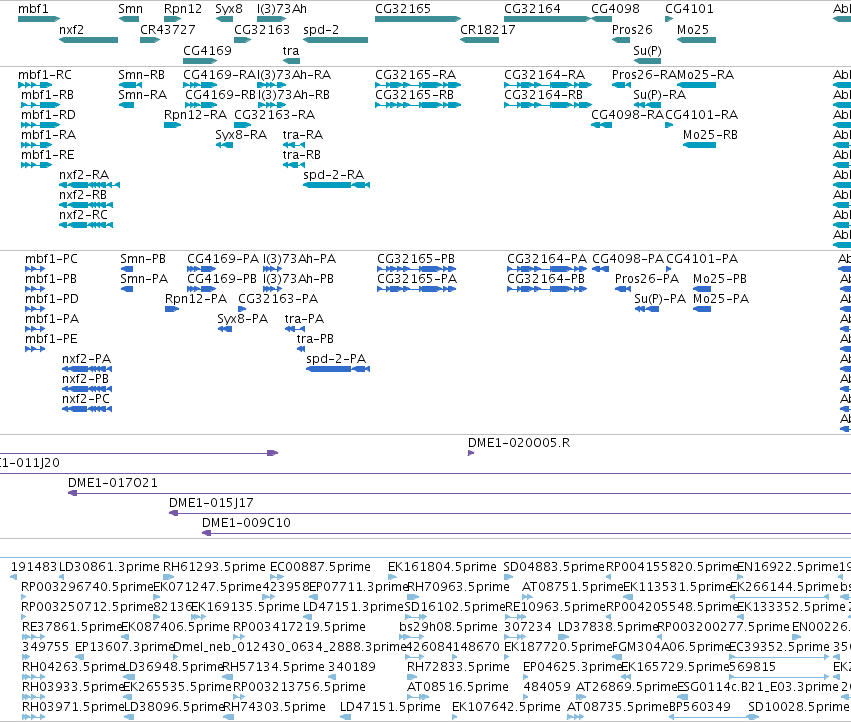The height and width of the screenshot is (722, 851).
Task: Click the CG32164 gene bar
Action: point(547,19)
